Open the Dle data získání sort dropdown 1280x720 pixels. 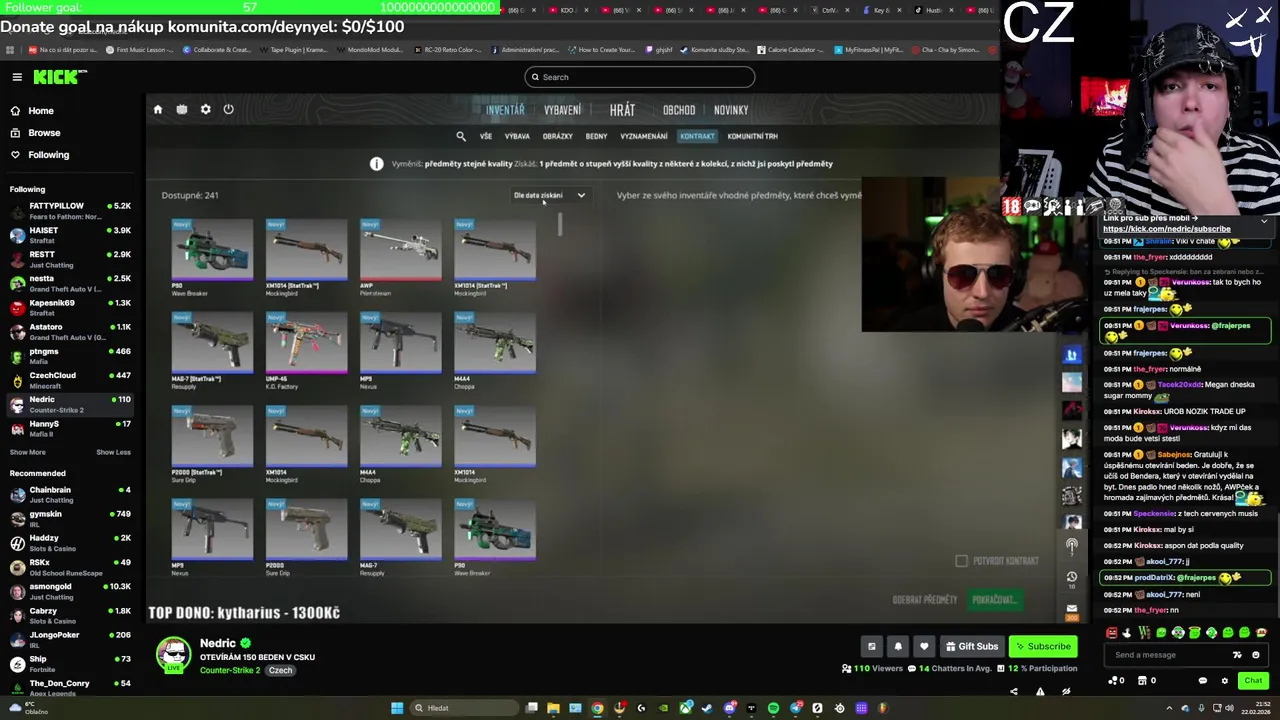pos(549,195)
